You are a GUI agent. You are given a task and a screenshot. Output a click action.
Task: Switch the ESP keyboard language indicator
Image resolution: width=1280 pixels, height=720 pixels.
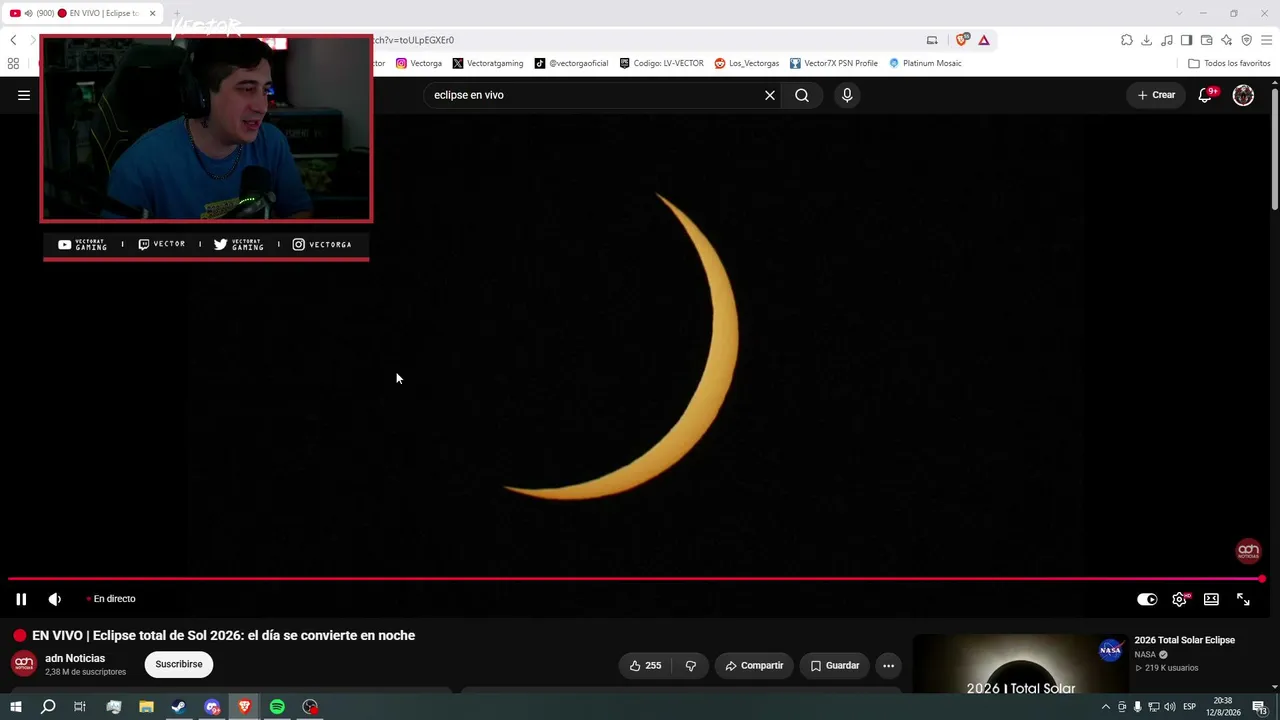point(1190,707)
